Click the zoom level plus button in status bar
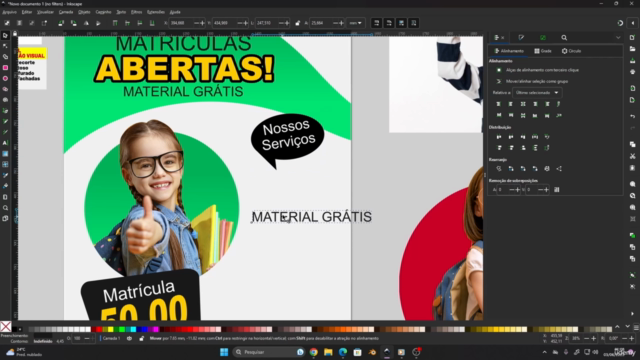This screenshot has width=640, height=360. tap(594, 338)
